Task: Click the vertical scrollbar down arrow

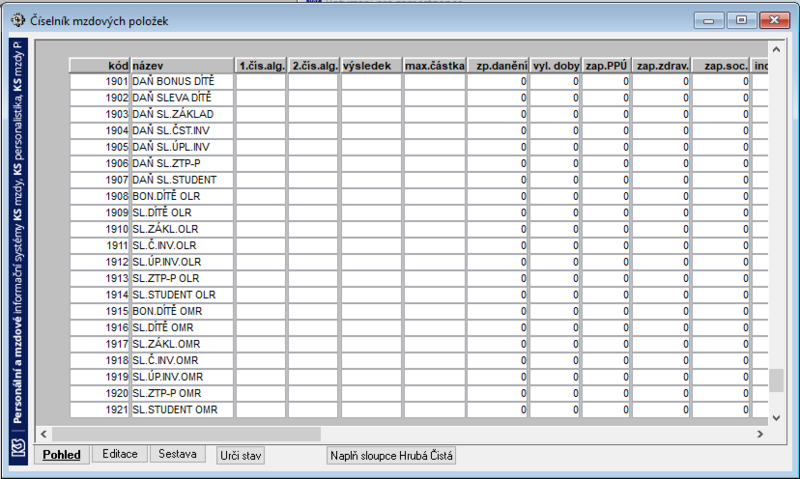Action: tap(777, 418)
